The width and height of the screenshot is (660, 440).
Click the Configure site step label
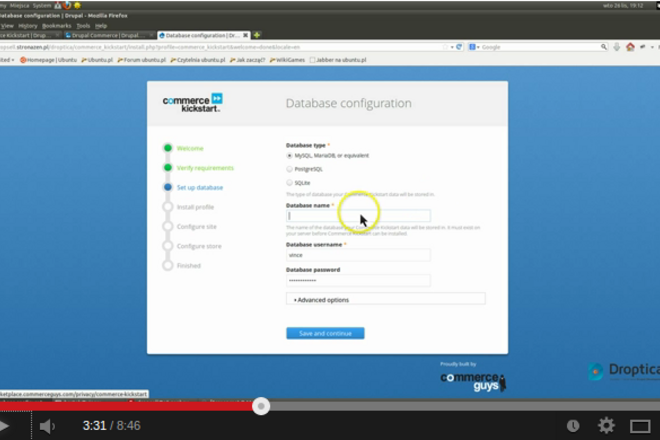[197, 227]
